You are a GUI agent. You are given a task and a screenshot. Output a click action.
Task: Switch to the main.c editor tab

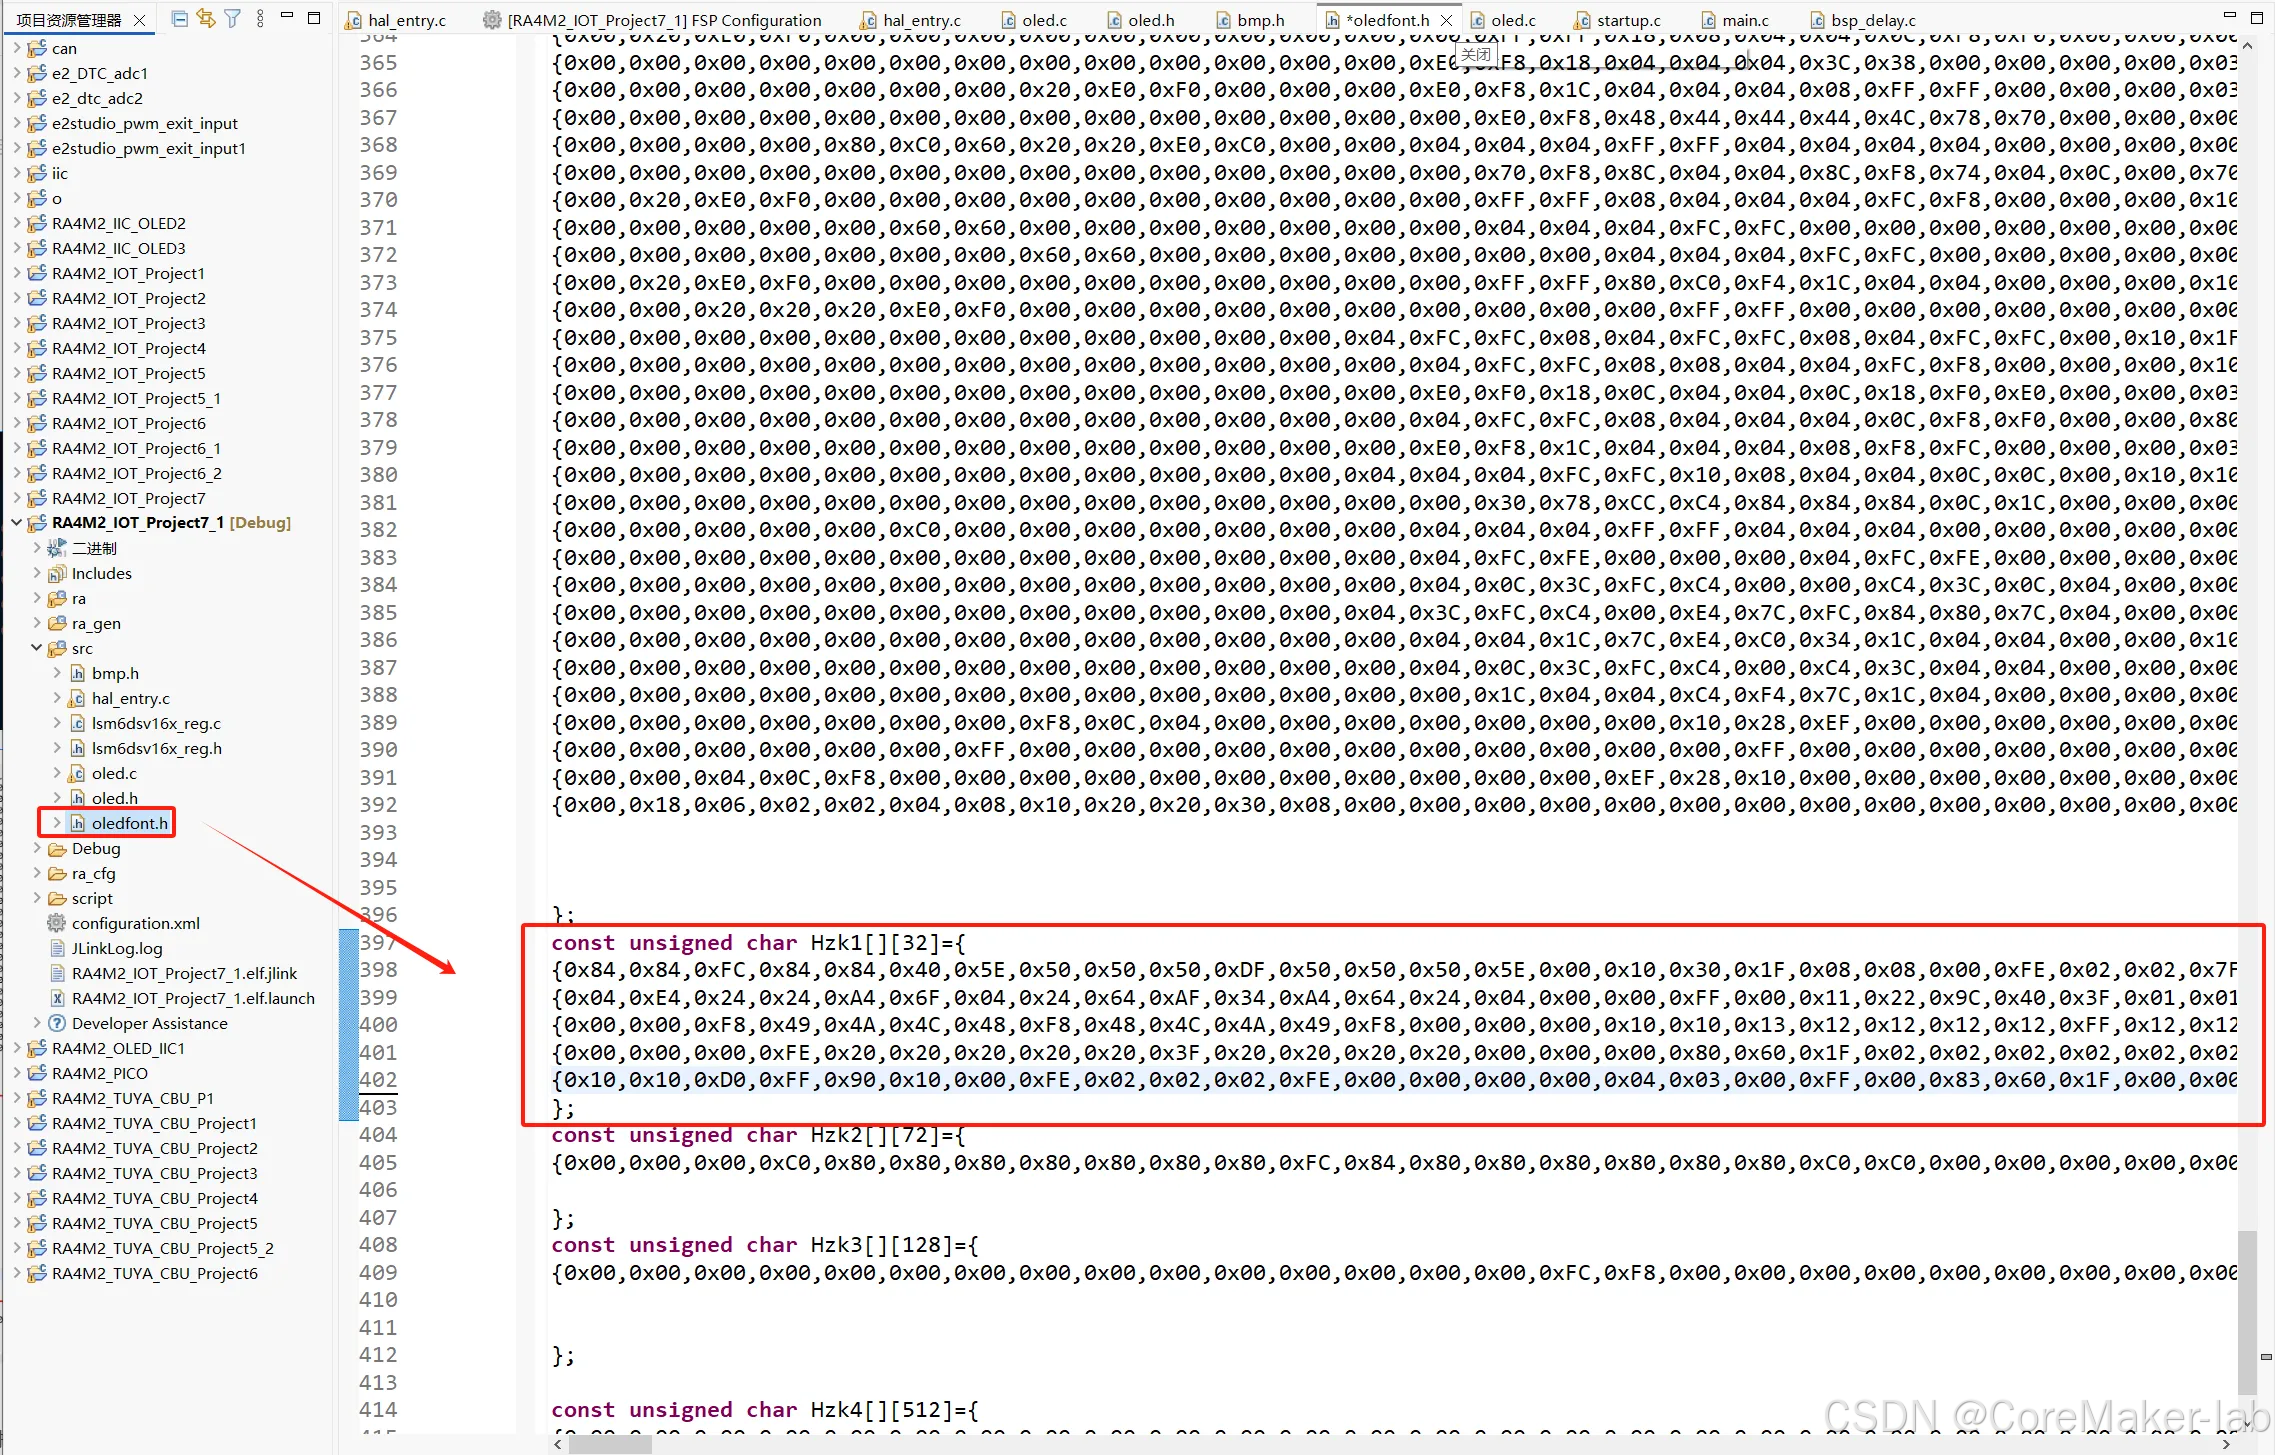pos(1744,19)
